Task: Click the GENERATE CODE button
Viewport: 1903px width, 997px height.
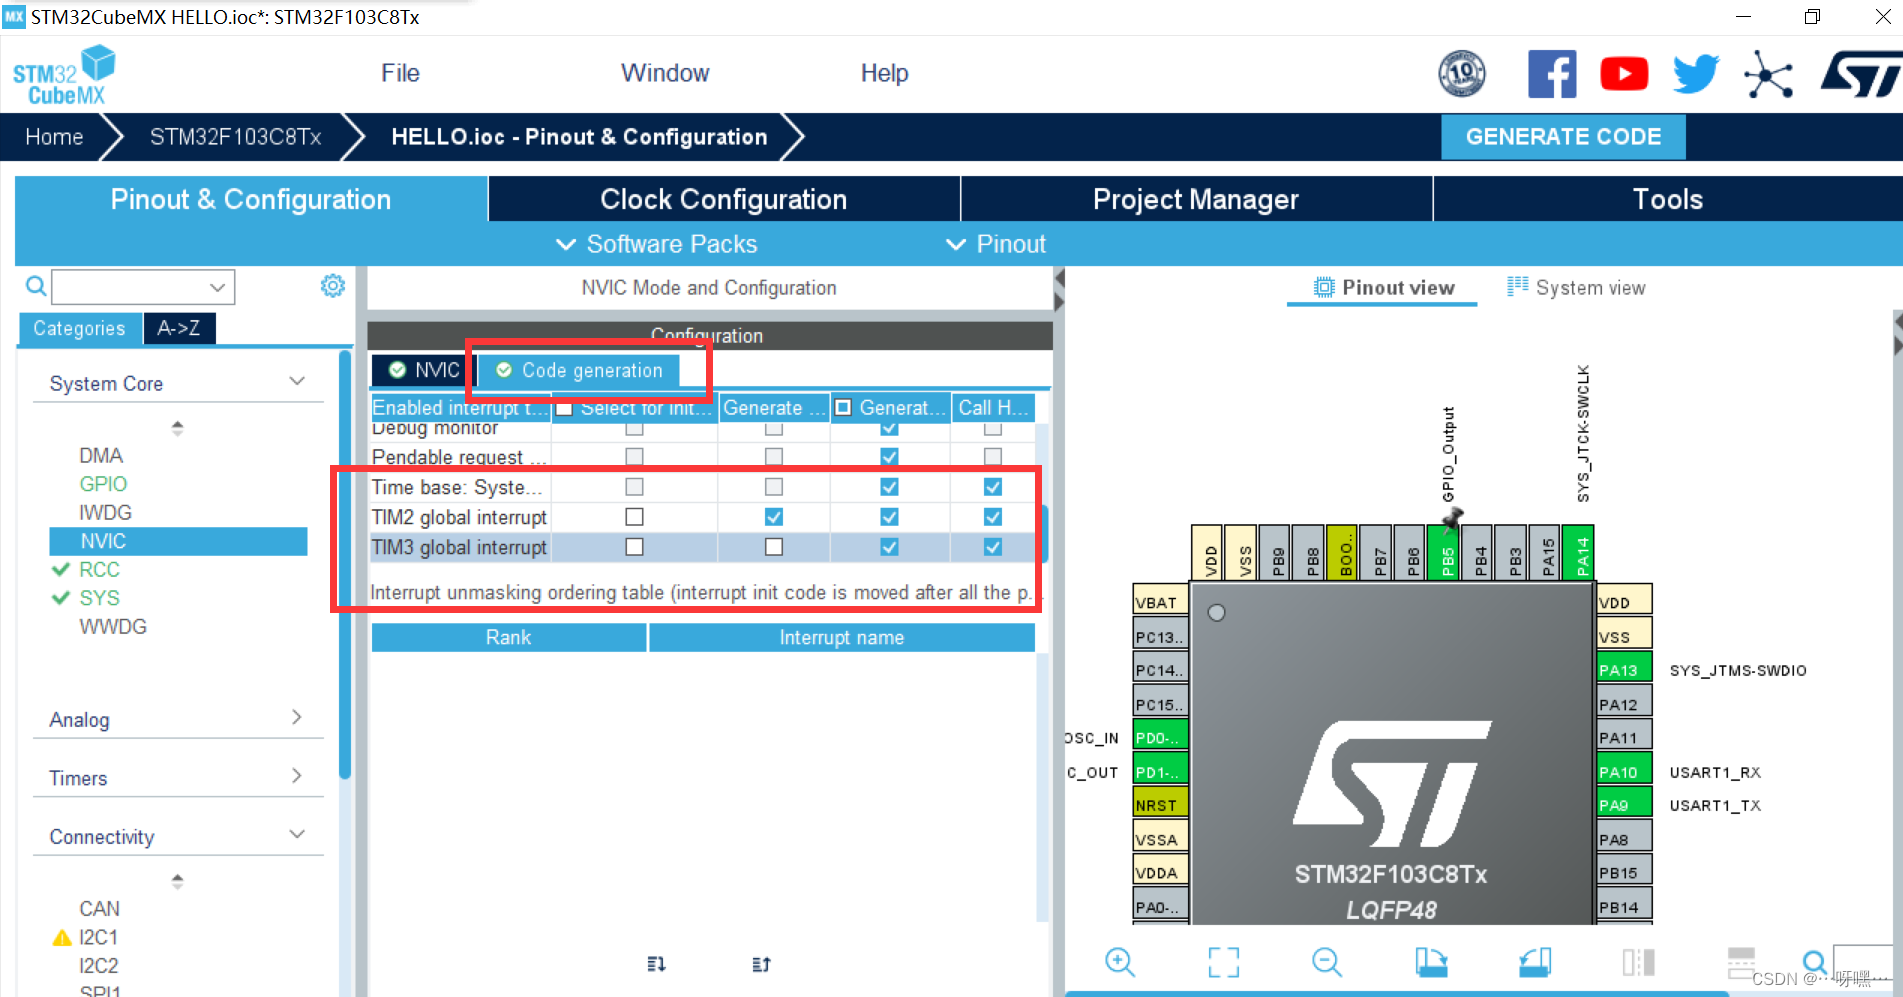Action: pos(1562,137)
